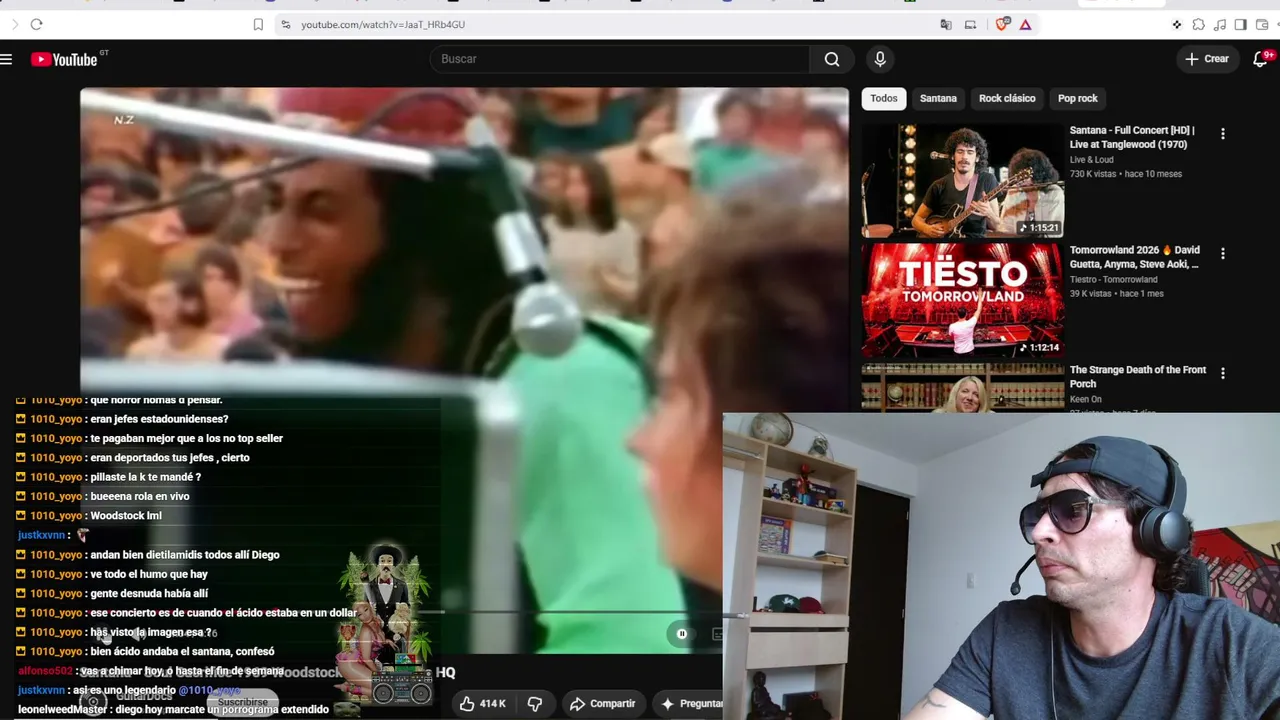Open the install app icon in address bar
Viewport: 1280px width, 720px height.
point(970,24)
